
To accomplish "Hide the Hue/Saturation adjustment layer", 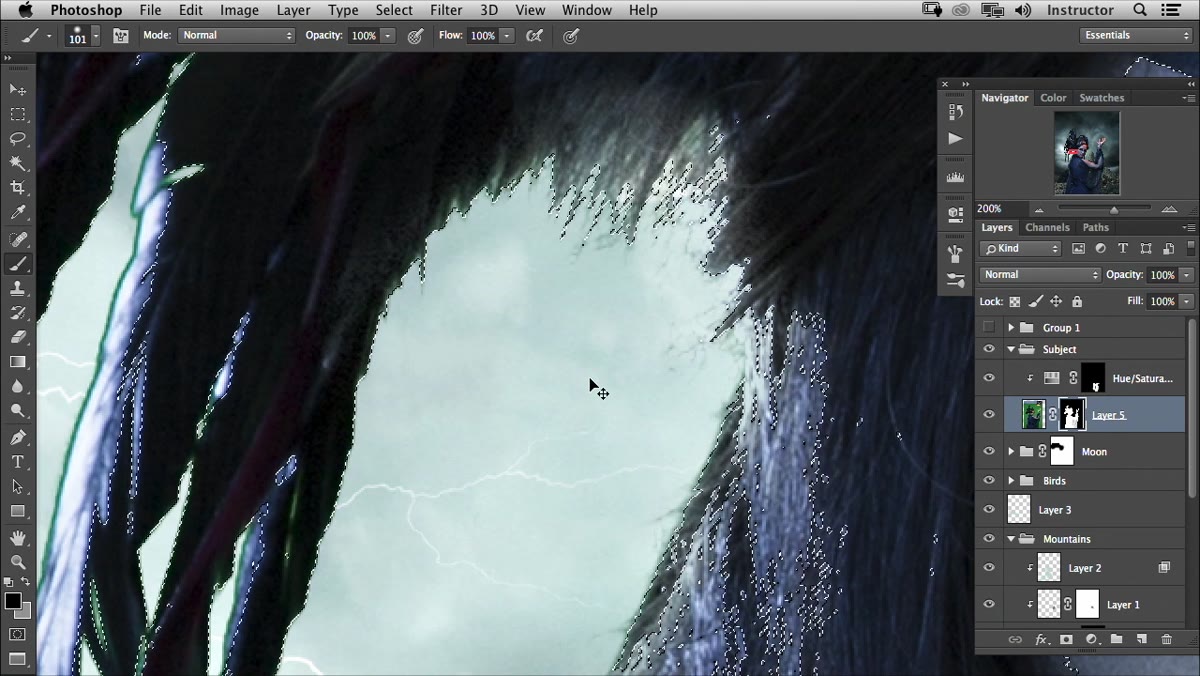I will click(989, 378).
